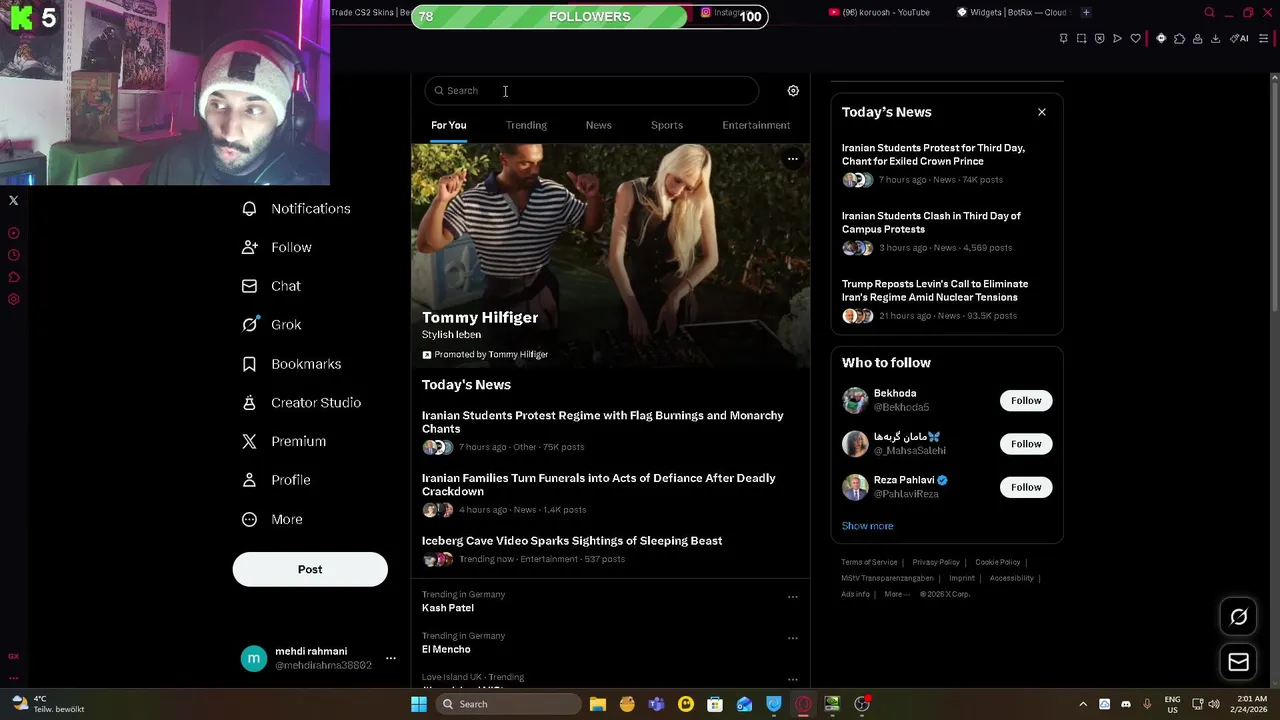
Task: Open the More circle icon
Action: [249, 519]
